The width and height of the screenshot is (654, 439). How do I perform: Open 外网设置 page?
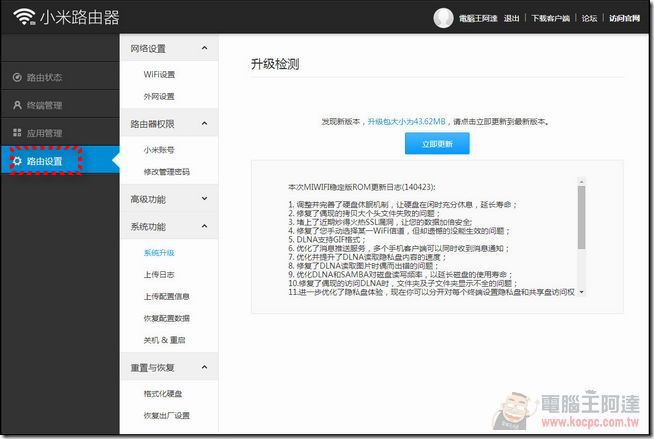click(x=159, y=96)
